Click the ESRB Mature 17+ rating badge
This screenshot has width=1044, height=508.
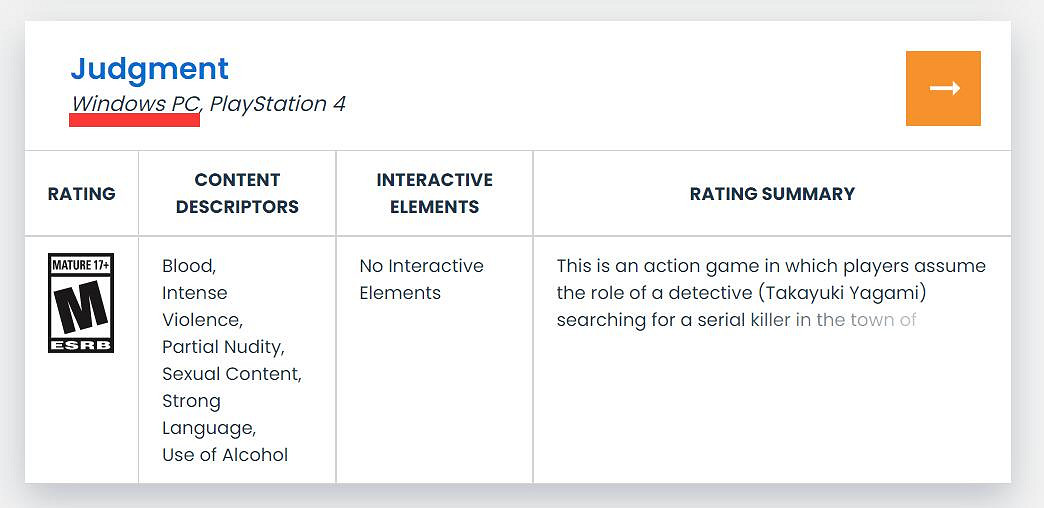[81, 302]
